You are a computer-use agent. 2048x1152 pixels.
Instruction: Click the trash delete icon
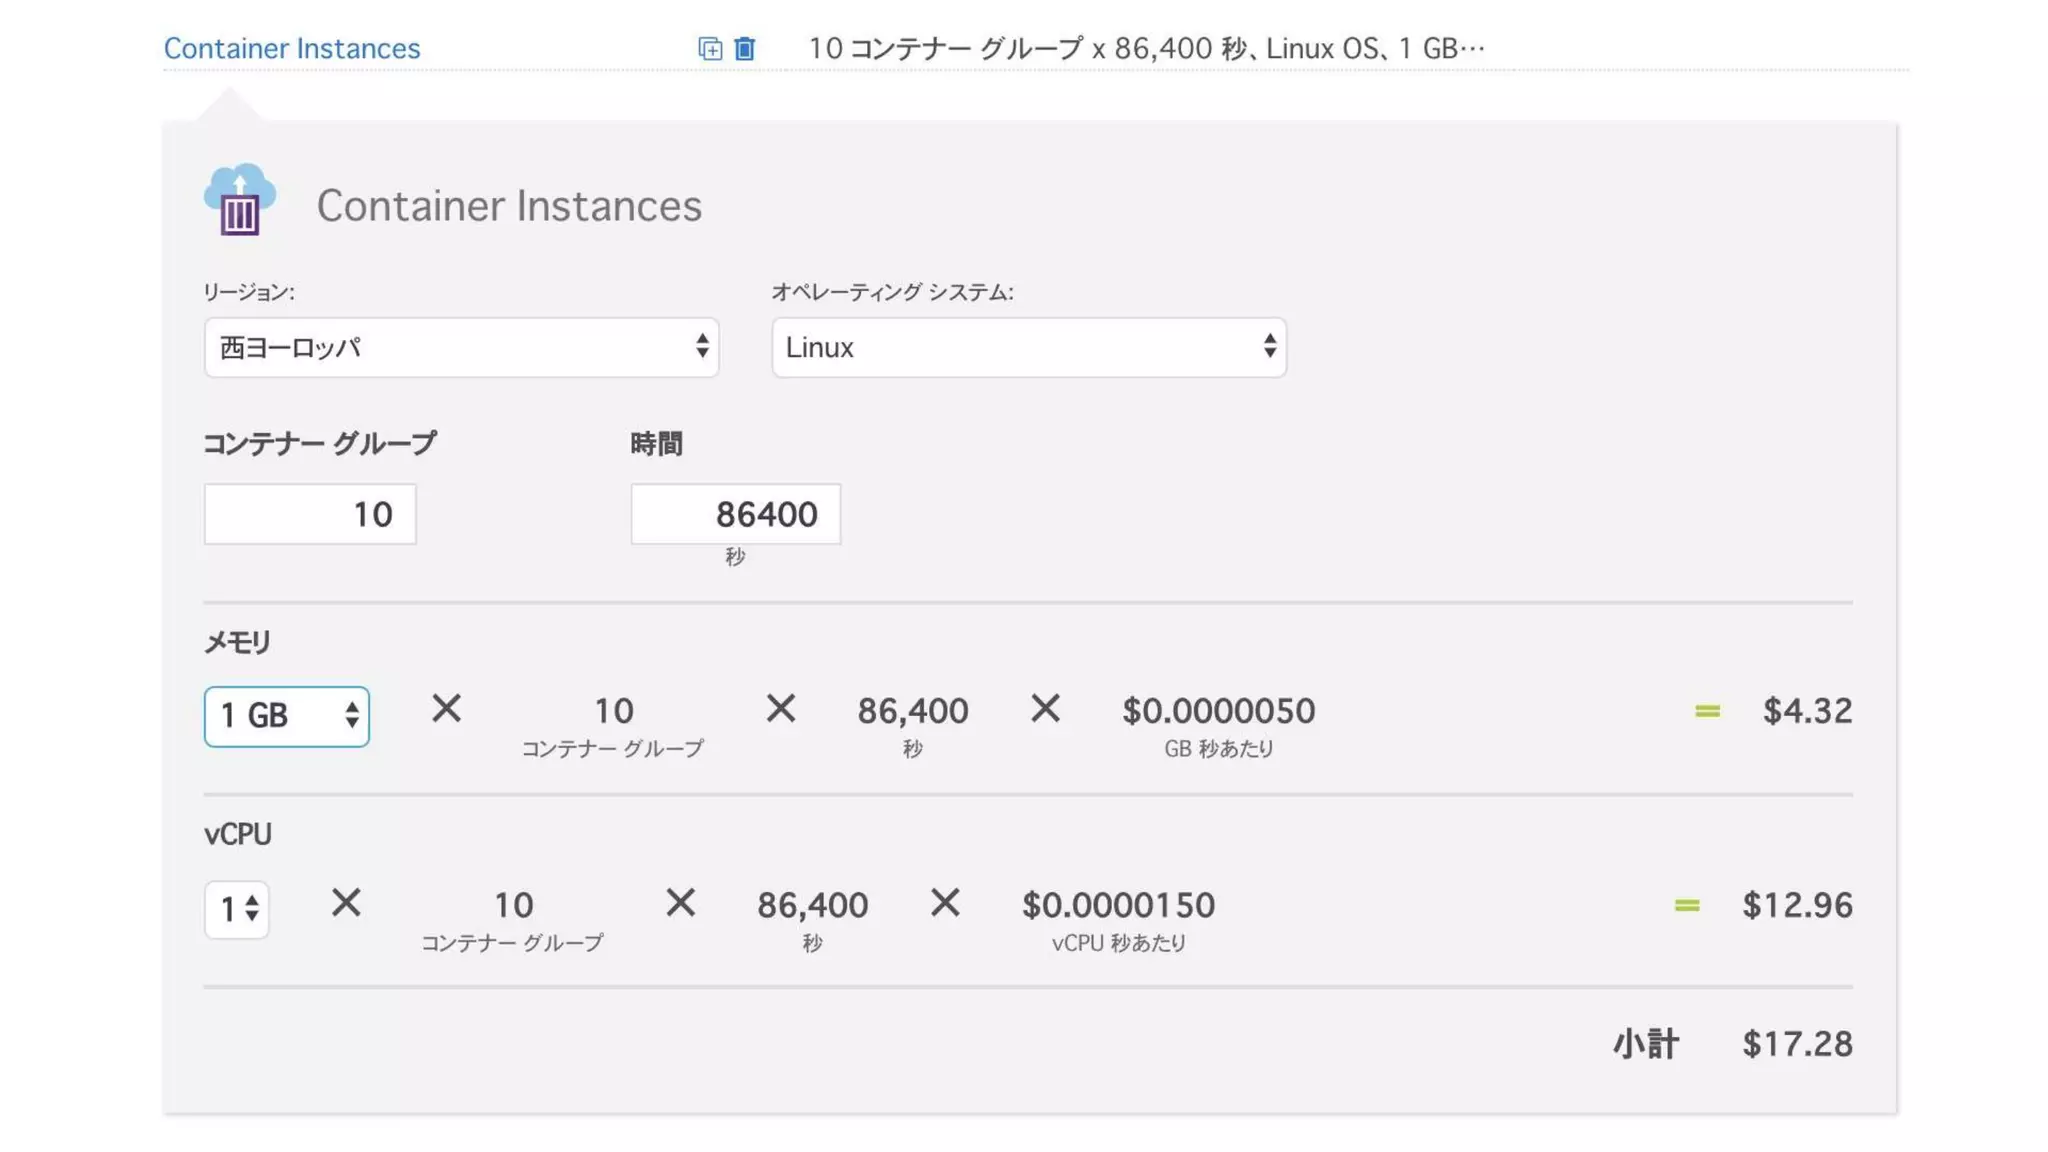[745, 48]
